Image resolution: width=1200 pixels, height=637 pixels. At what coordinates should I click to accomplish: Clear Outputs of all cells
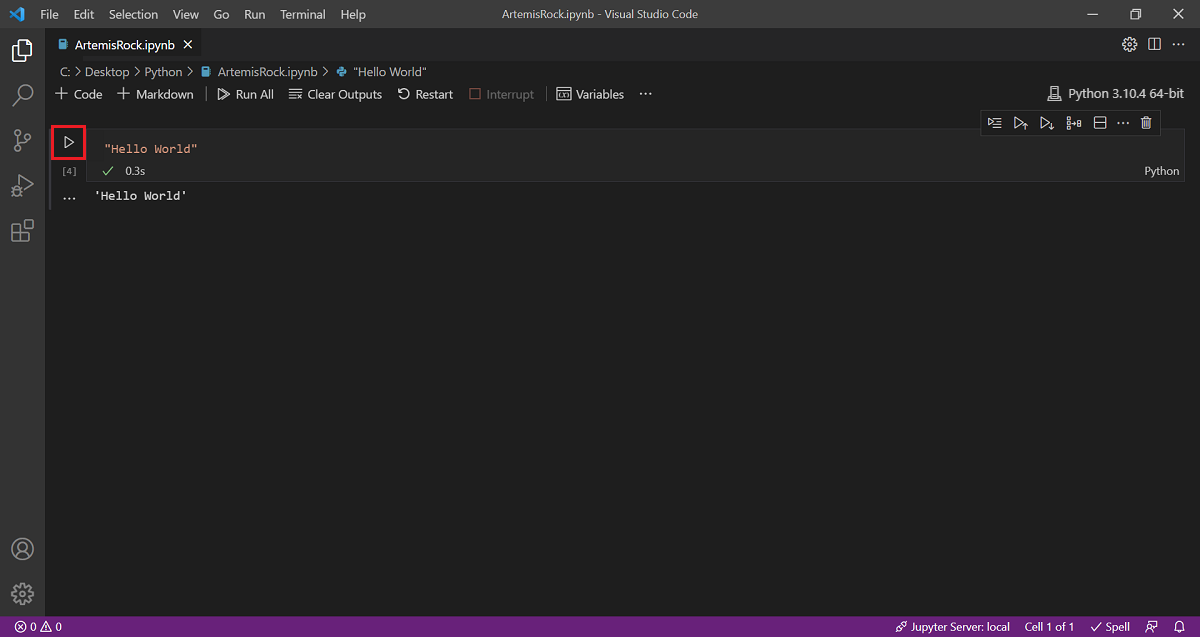(x=335, y=94)
